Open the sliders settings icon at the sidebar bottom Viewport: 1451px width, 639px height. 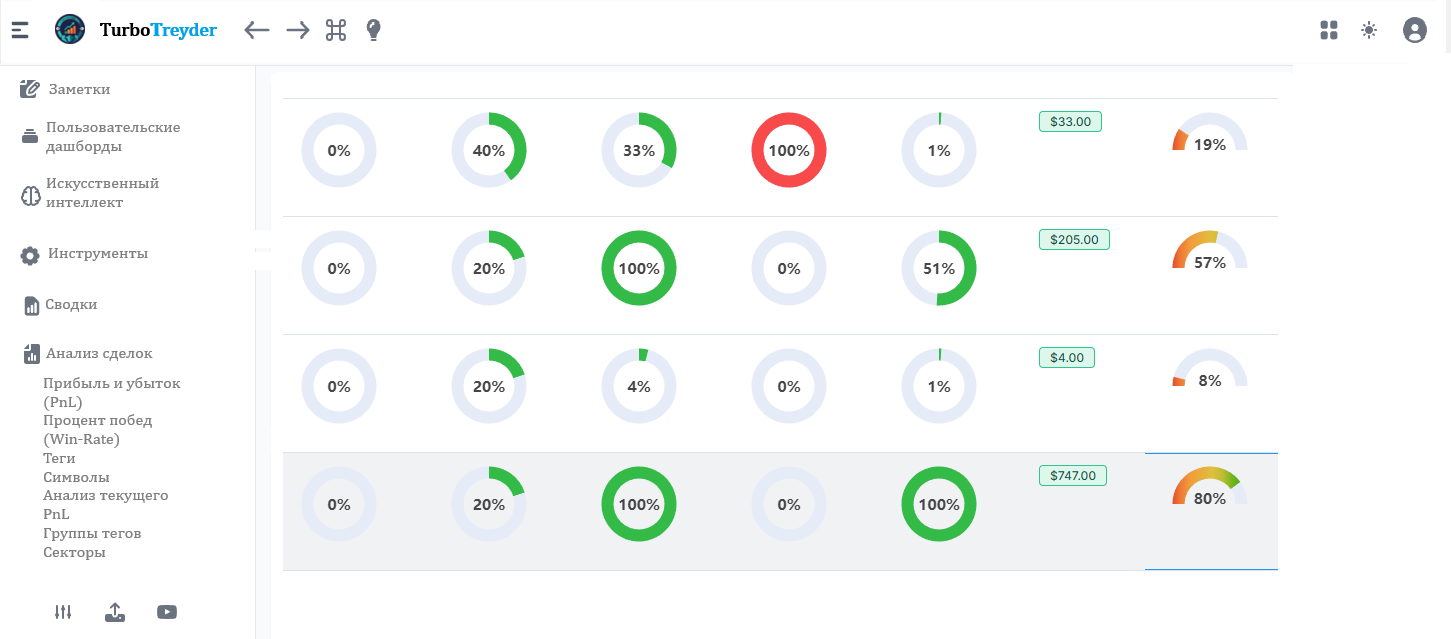pos(63,612)
